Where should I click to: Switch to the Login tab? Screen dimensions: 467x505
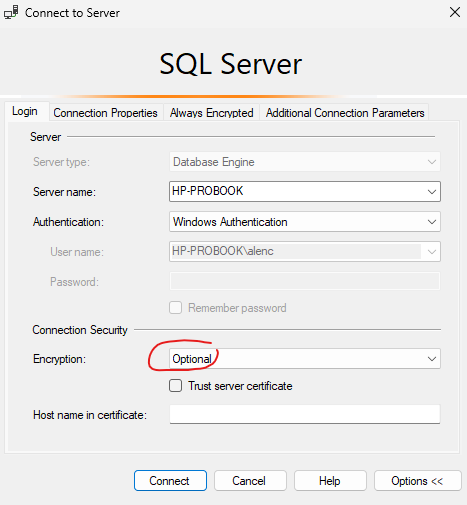coord(25,111)
